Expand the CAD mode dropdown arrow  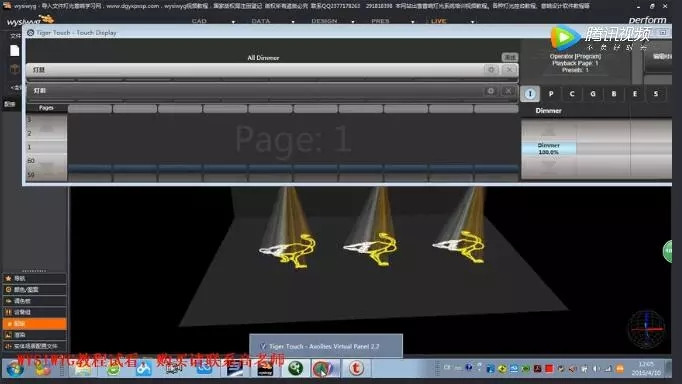click(233, 21)
